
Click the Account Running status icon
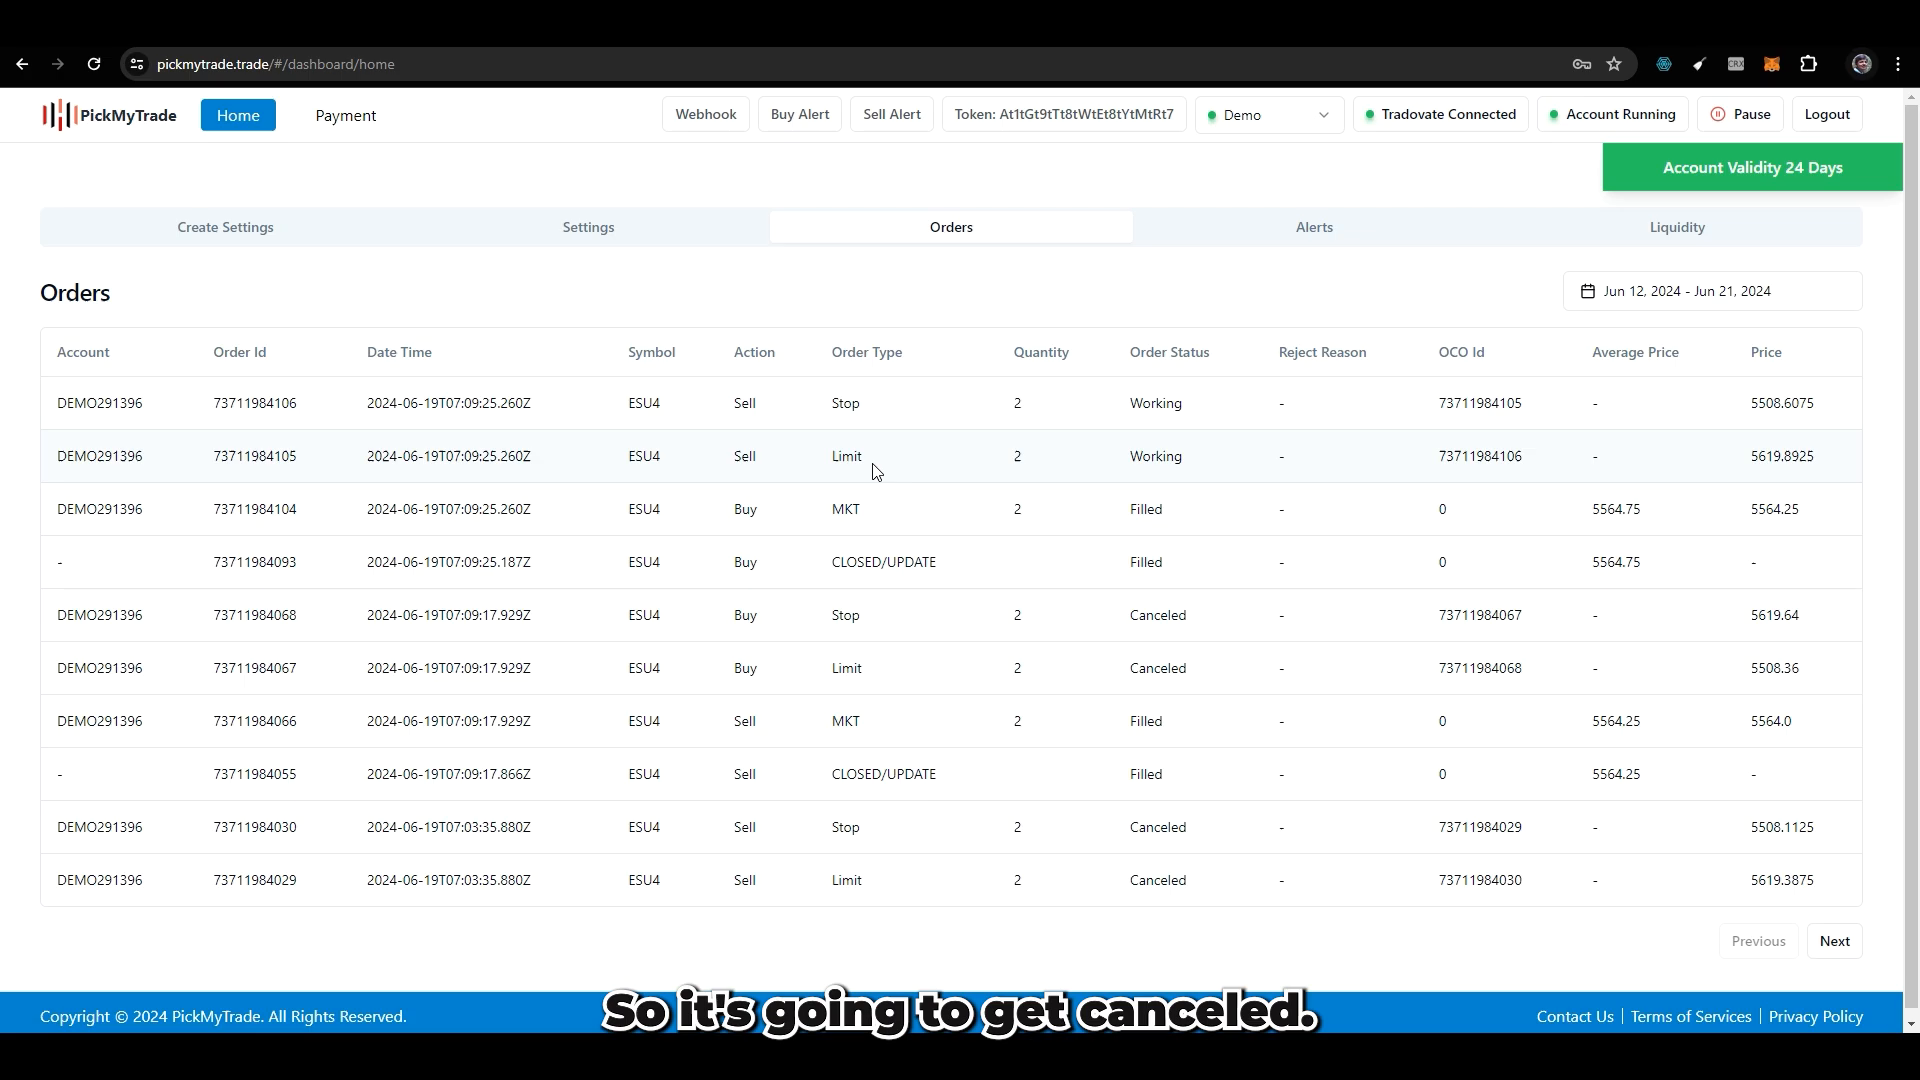point(1553,115)
